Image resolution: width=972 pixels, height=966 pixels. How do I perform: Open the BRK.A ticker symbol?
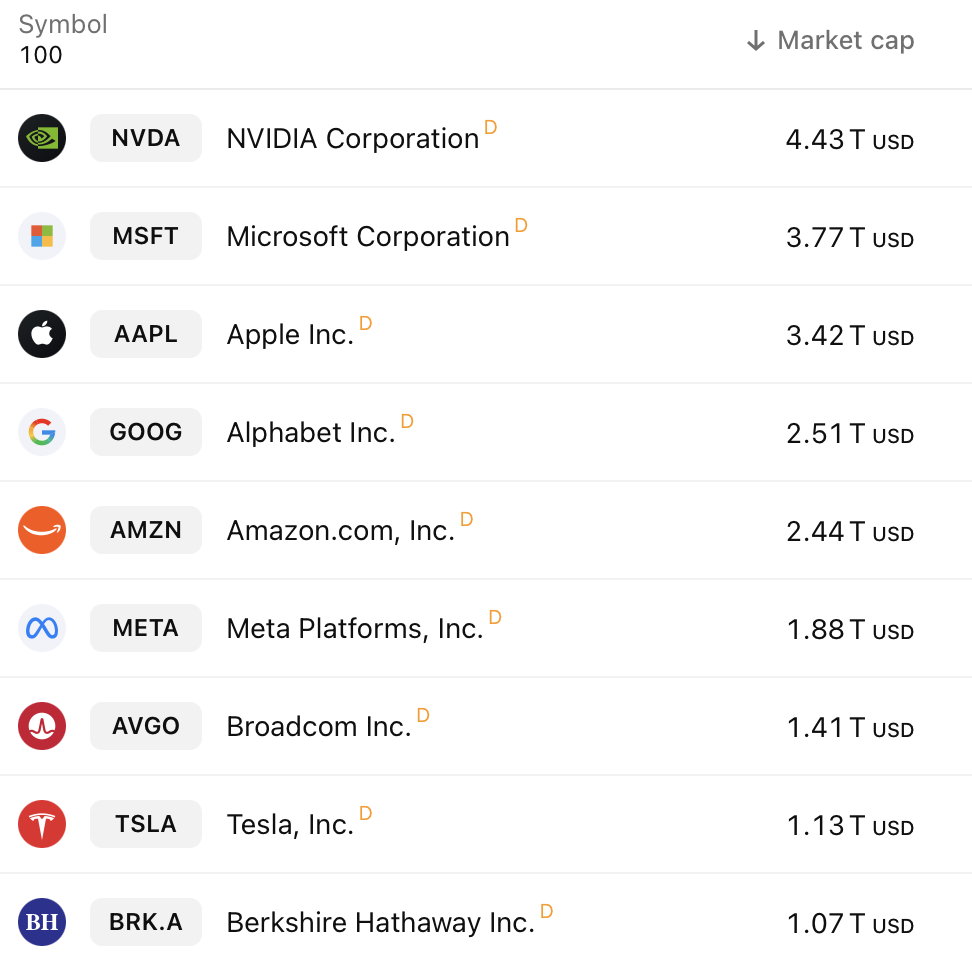pyautogui.click(x=146, y=922)
